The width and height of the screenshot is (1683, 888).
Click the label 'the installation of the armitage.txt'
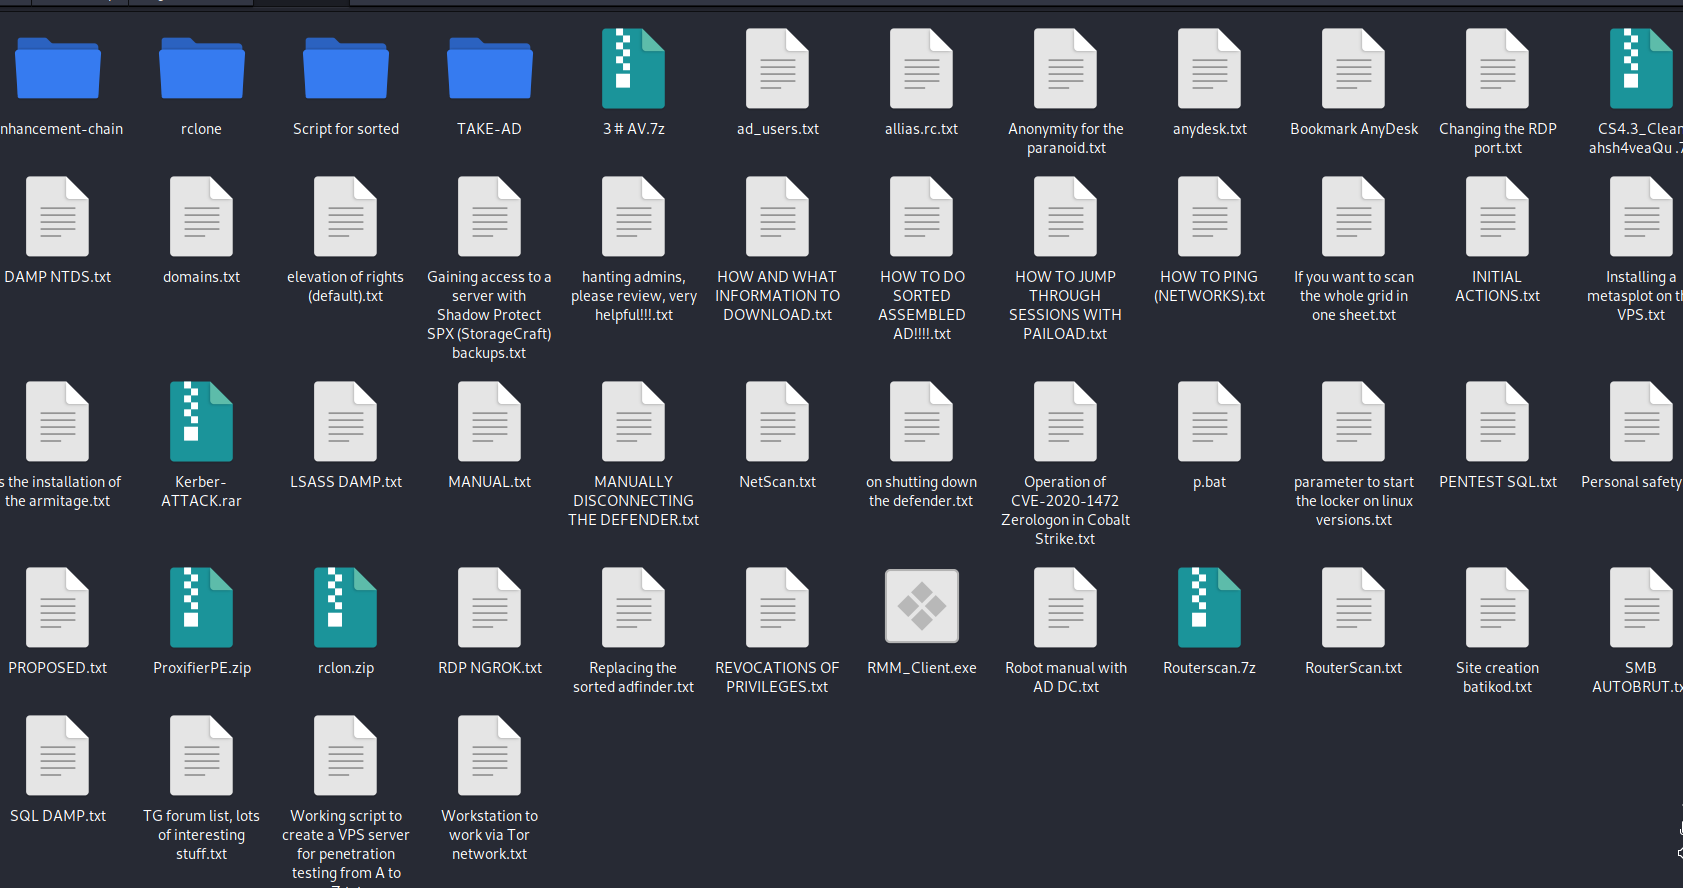[x=61, y=492]
